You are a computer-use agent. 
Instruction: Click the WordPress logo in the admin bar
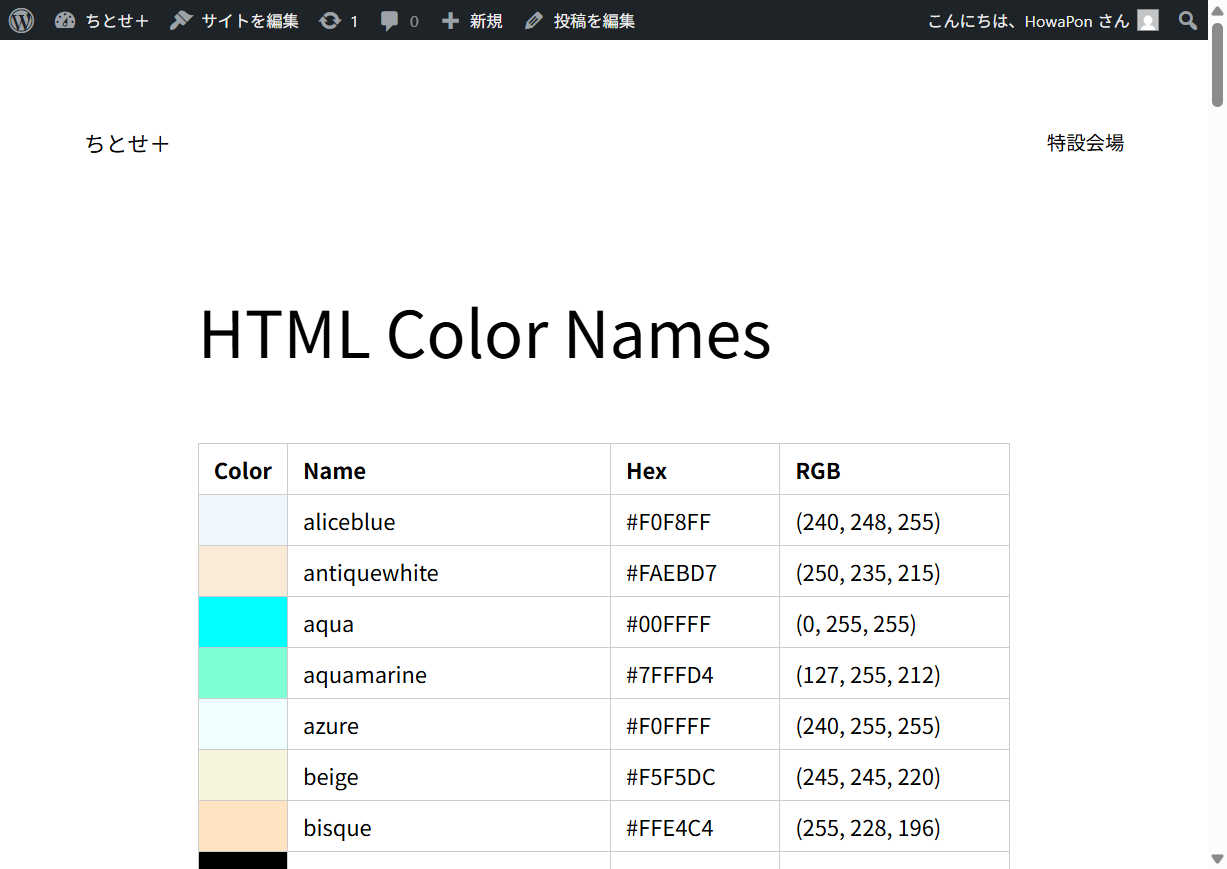coord(20,20)
